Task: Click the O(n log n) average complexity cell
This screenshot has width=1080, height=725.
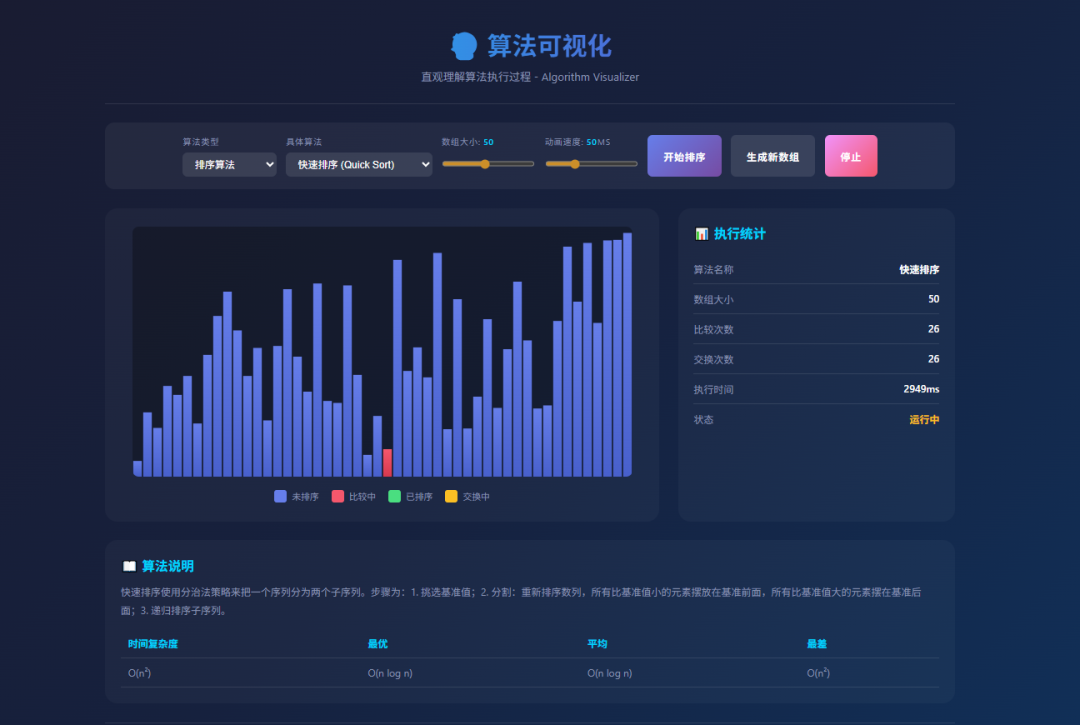Action: [610, 673]
